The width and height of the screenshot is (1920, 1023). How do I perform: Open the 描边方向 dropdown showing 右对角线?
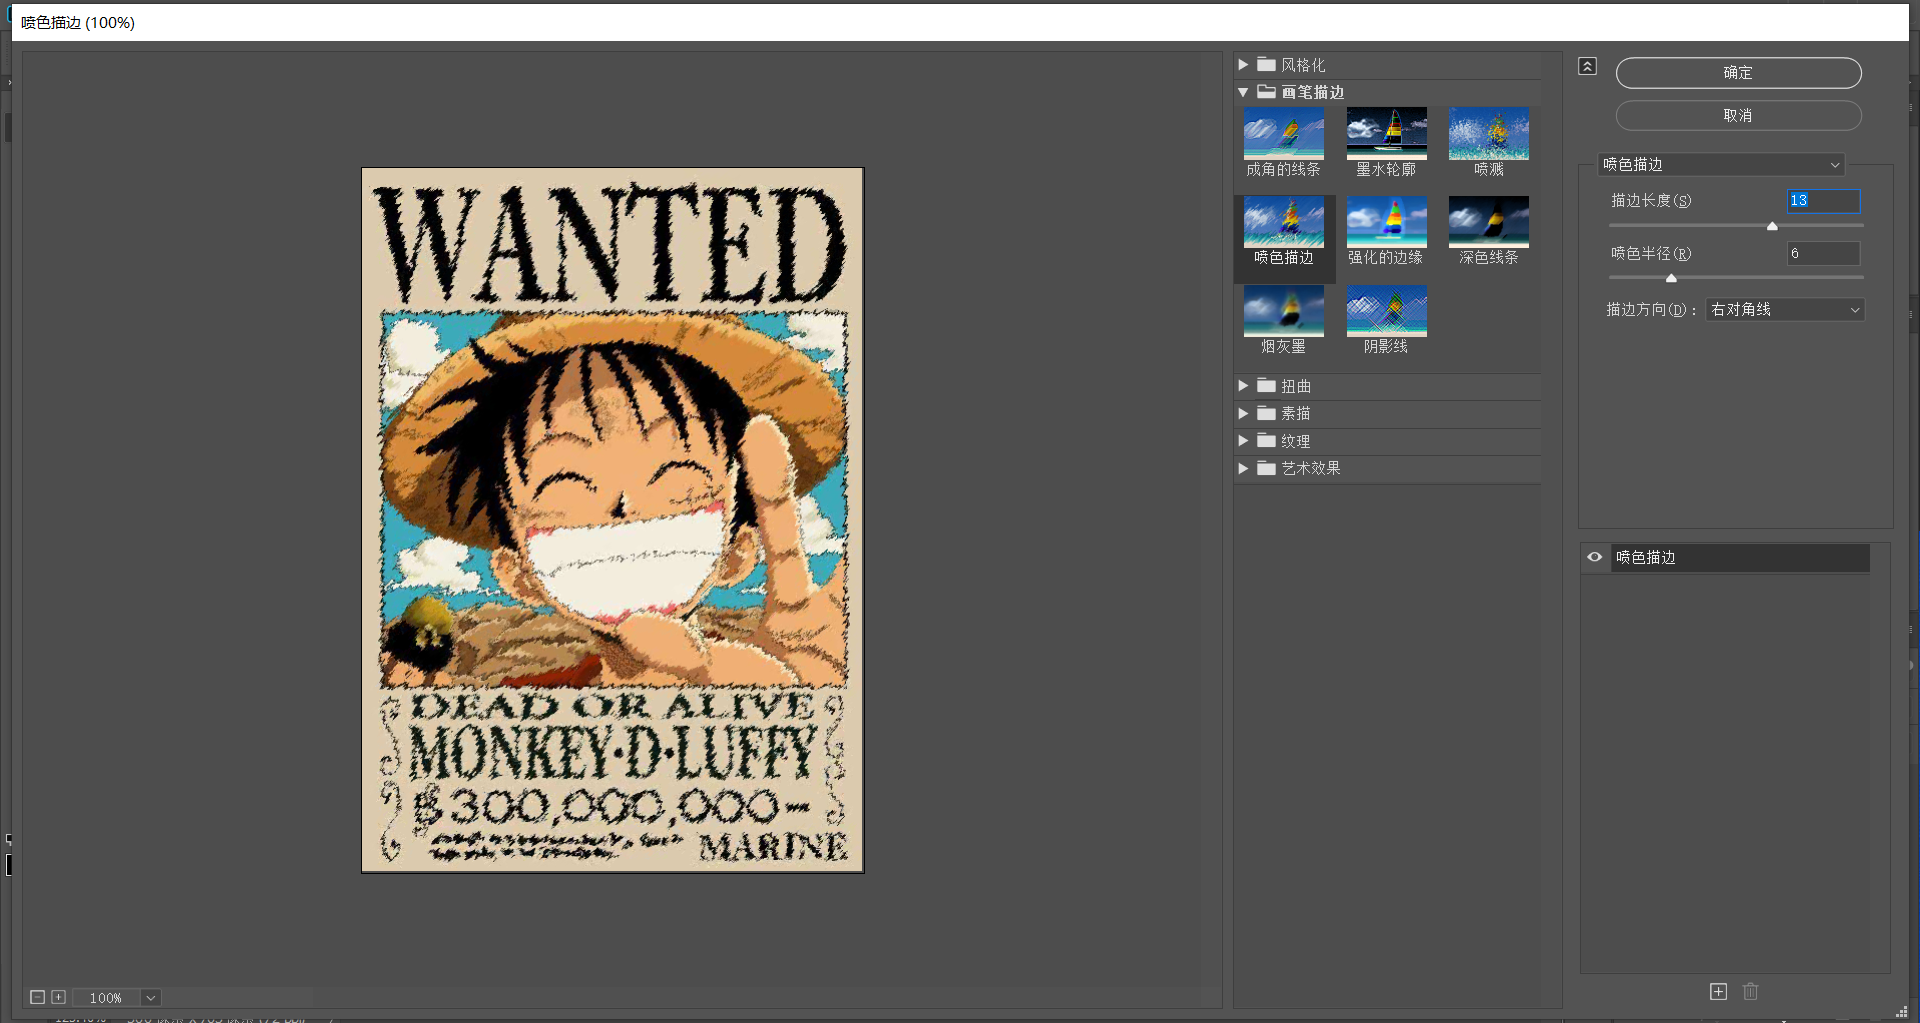[1785, 310]
